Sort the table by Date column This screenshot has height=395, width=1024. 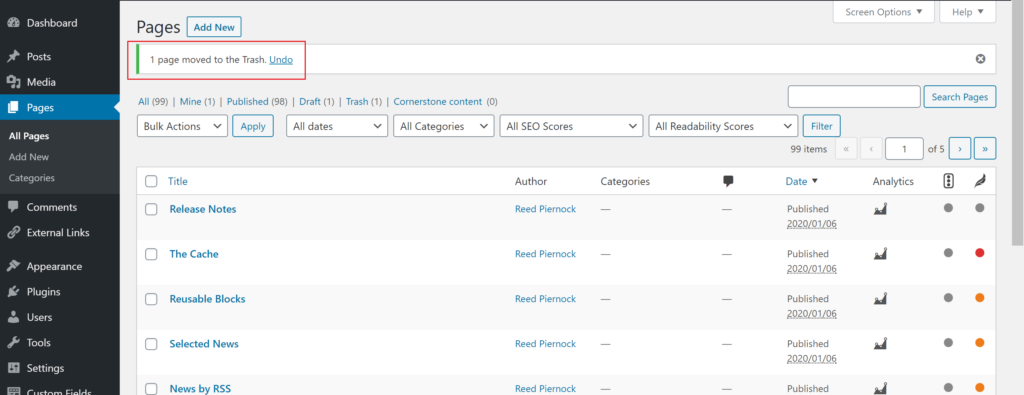coord(801,182)
